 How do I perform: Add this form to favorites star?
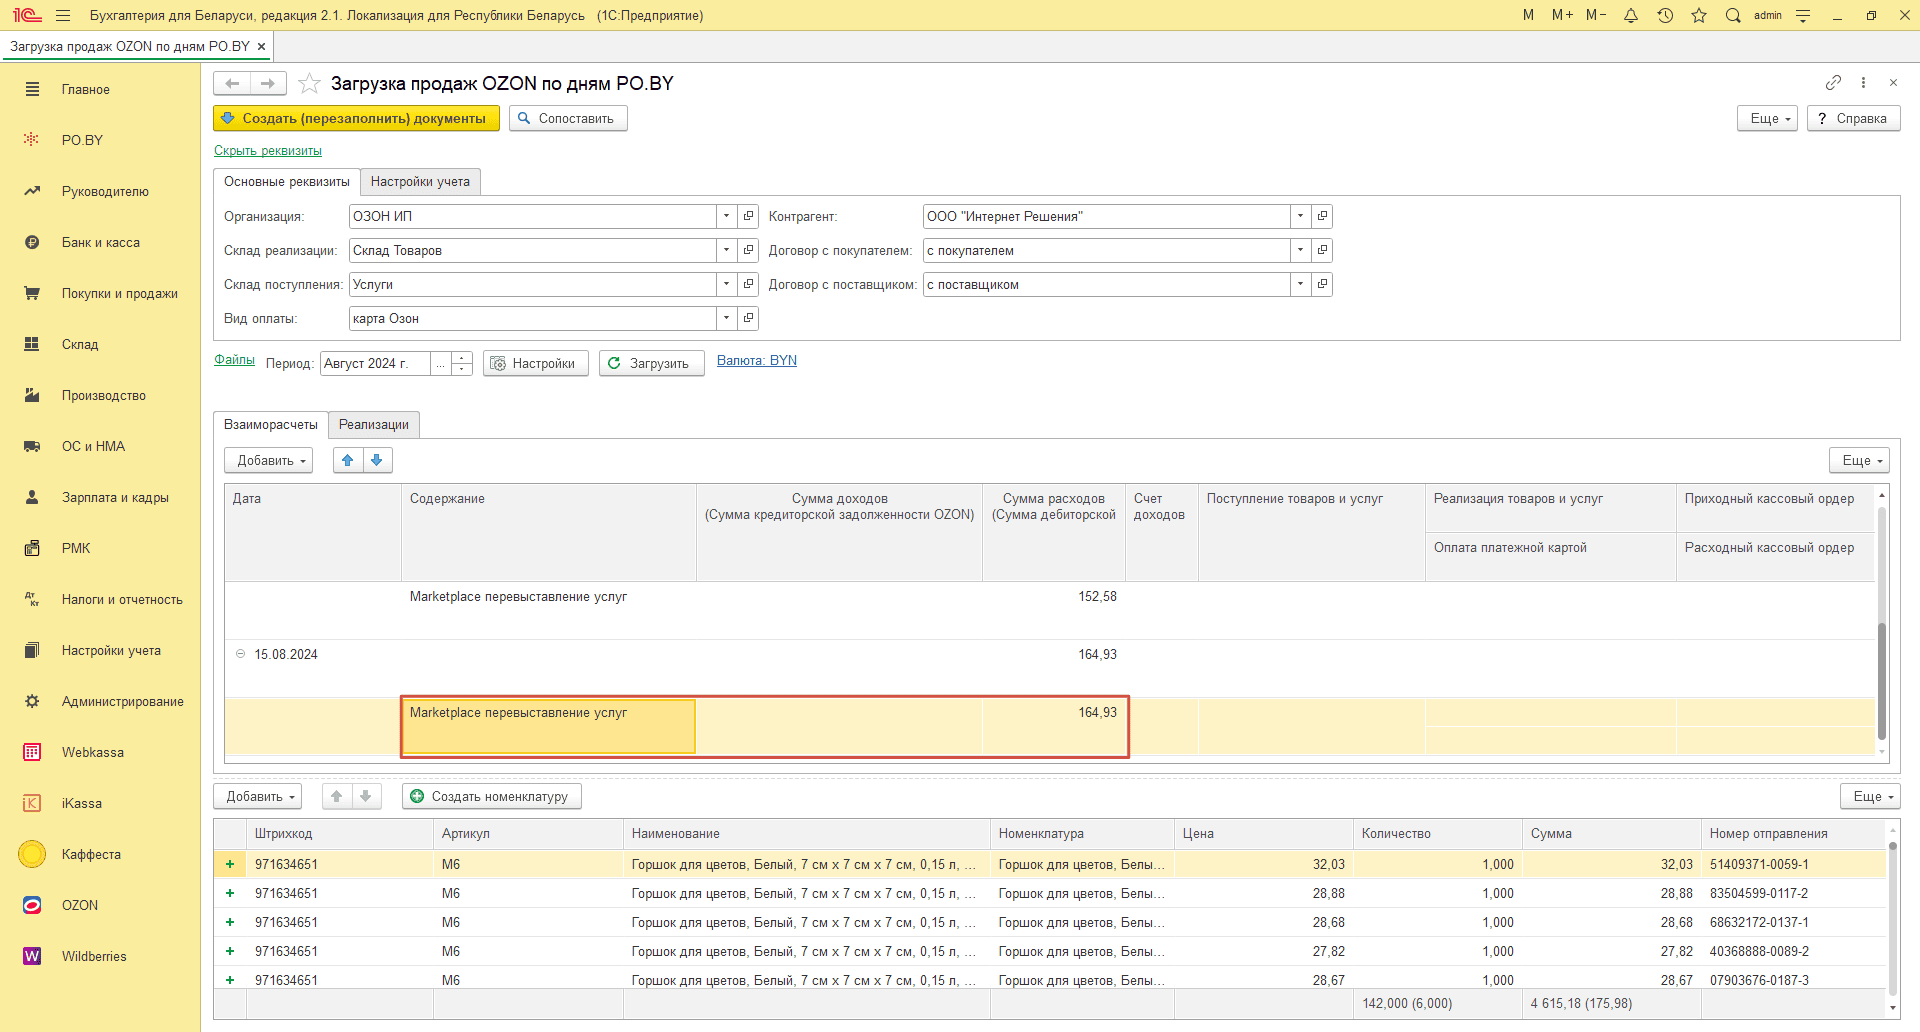[309, 83]
